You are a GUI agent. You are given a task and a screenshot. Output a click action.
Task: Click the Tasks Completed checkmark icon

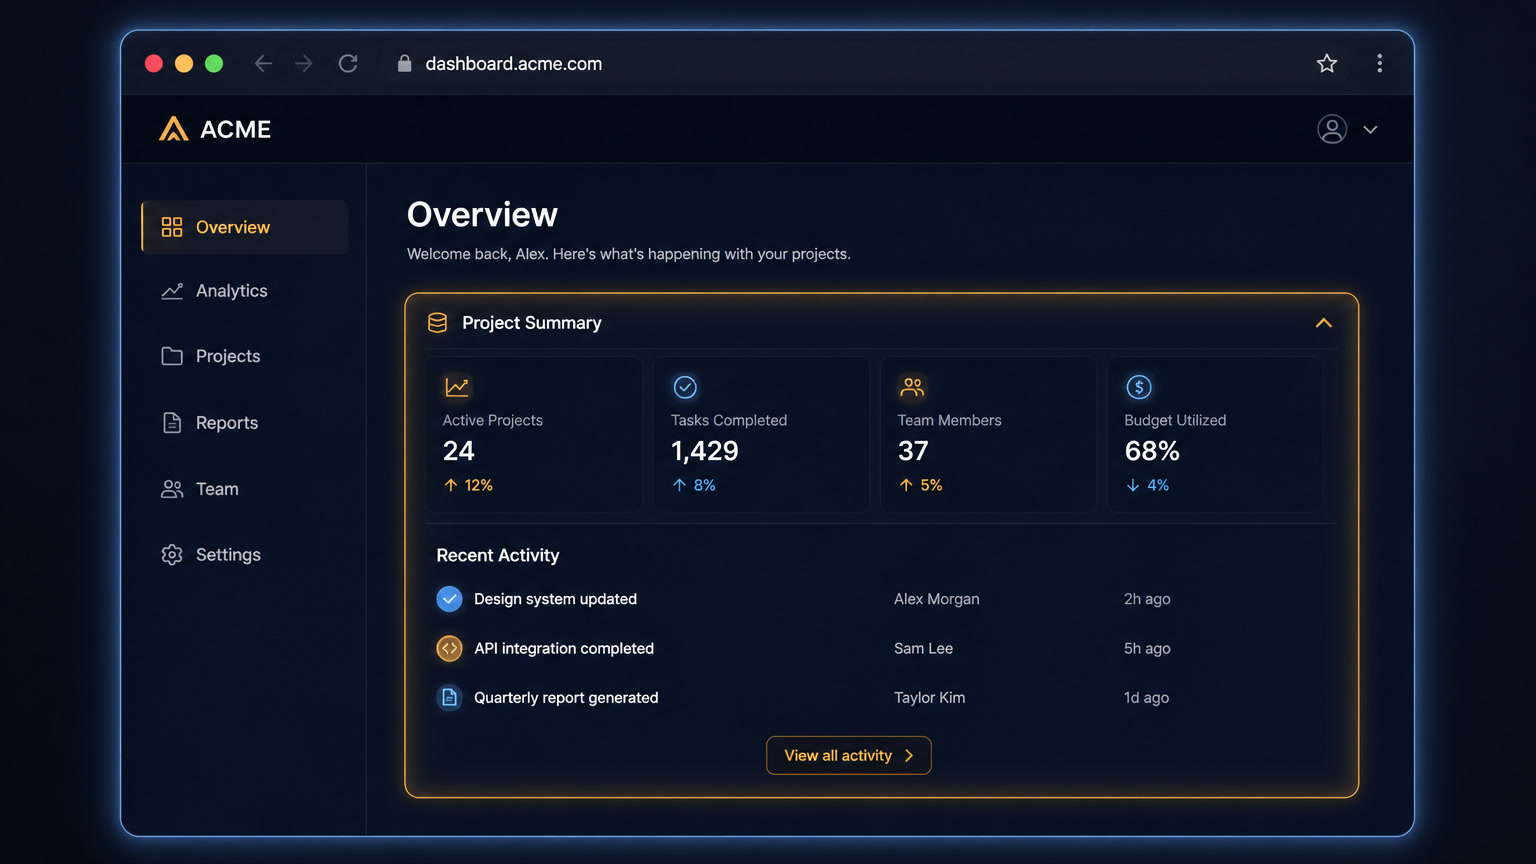[x=685, y=387]
